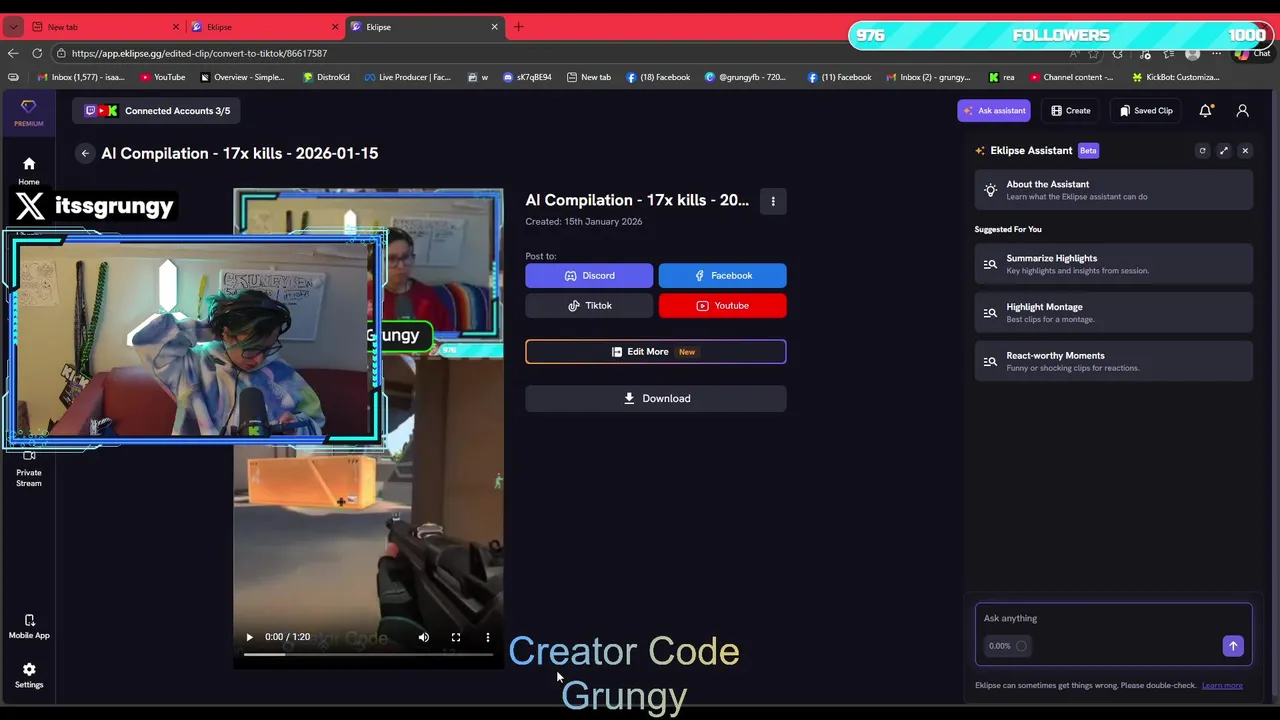1280x720 pixels.
Task: Select Summarize Highlights suggestion
Action: [x=1113, y=264]
